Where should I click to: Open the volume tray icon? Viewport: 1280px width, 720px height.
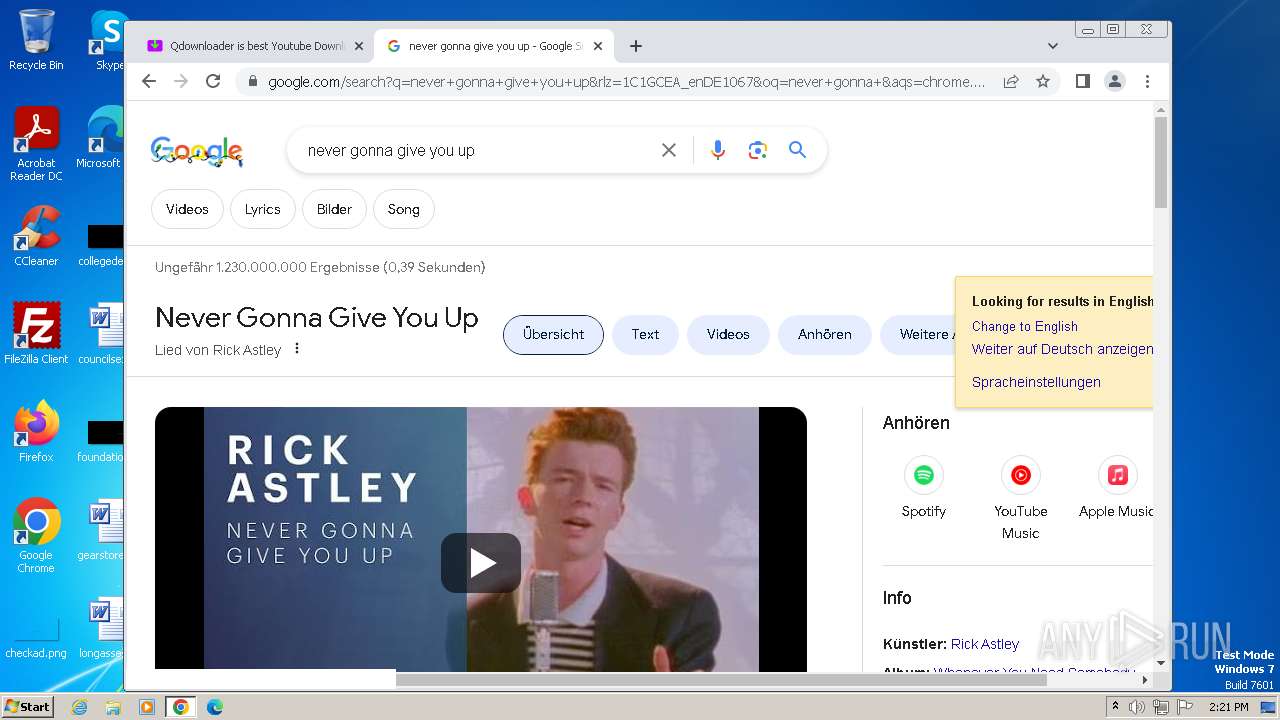(1137, 707)
